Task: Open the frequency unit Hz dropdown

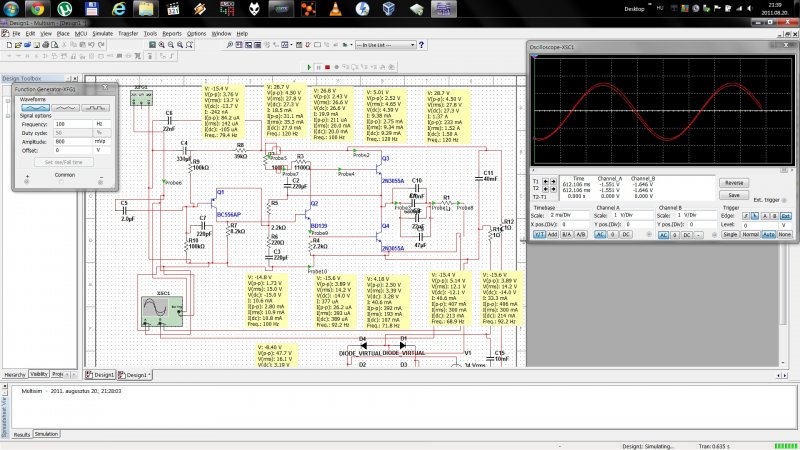Action: tap(99, 124)
